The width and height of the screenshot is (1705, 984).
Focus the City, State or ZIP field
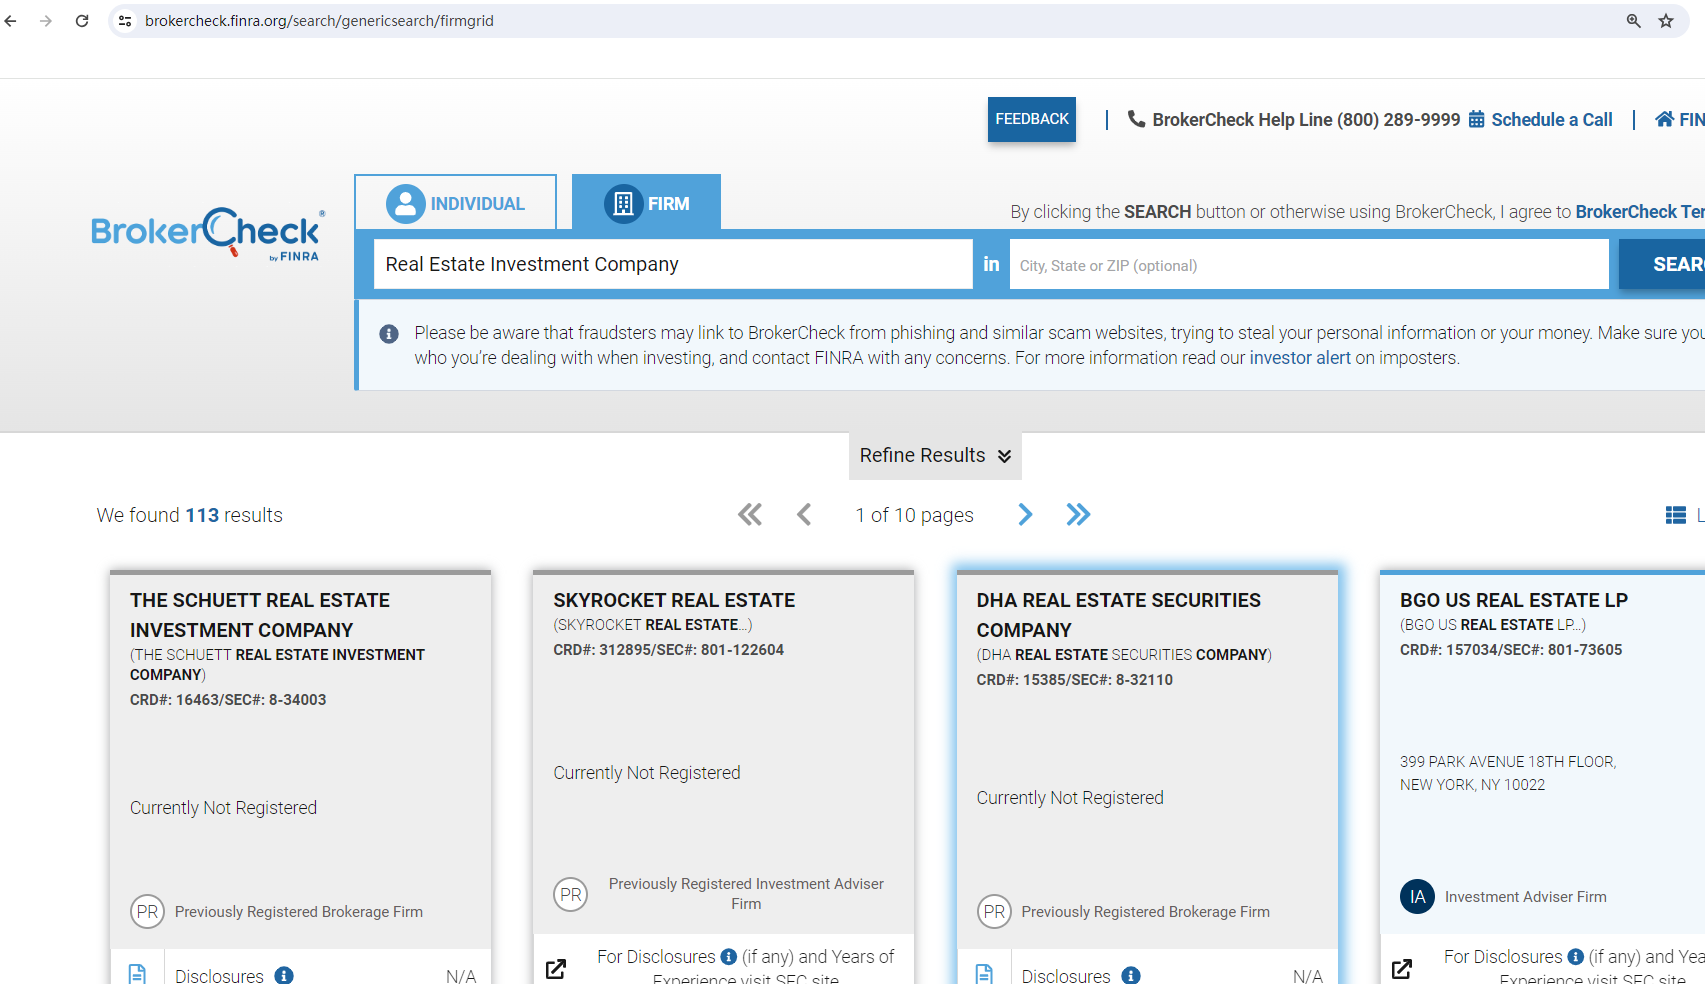click(1308, 265)
